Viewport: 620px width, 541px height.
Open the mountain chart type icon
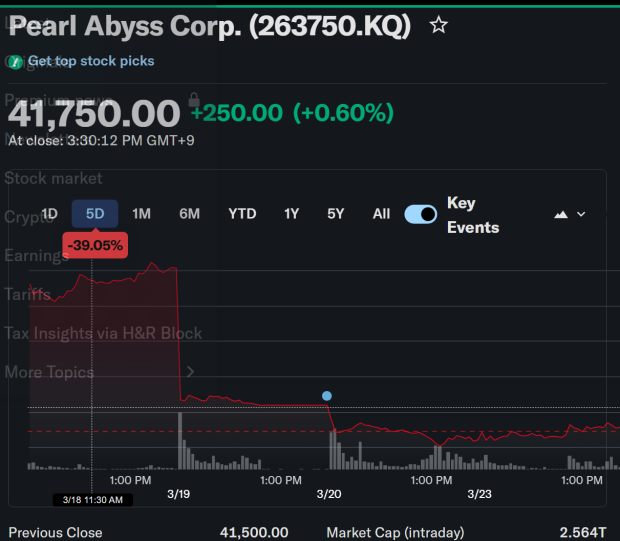561,214
